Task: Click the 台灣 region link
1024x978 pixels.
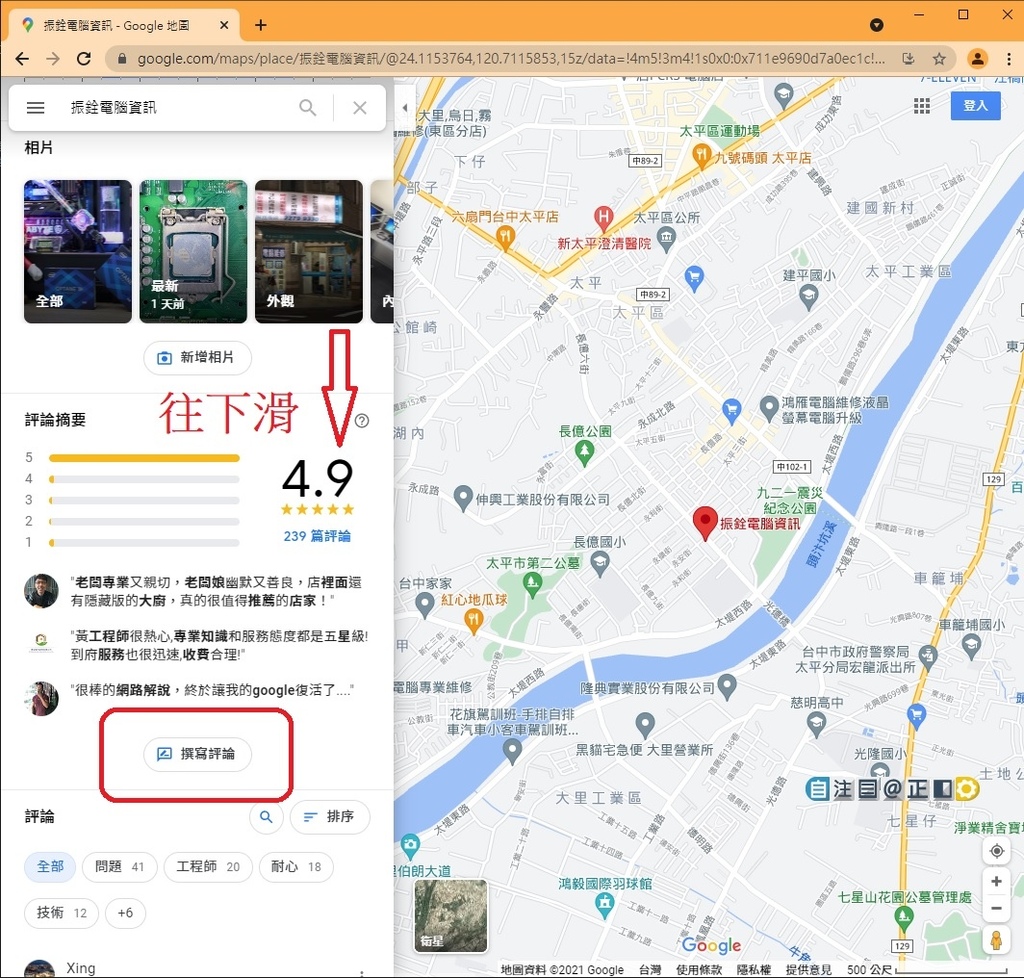Action: [x=649, y=970]
